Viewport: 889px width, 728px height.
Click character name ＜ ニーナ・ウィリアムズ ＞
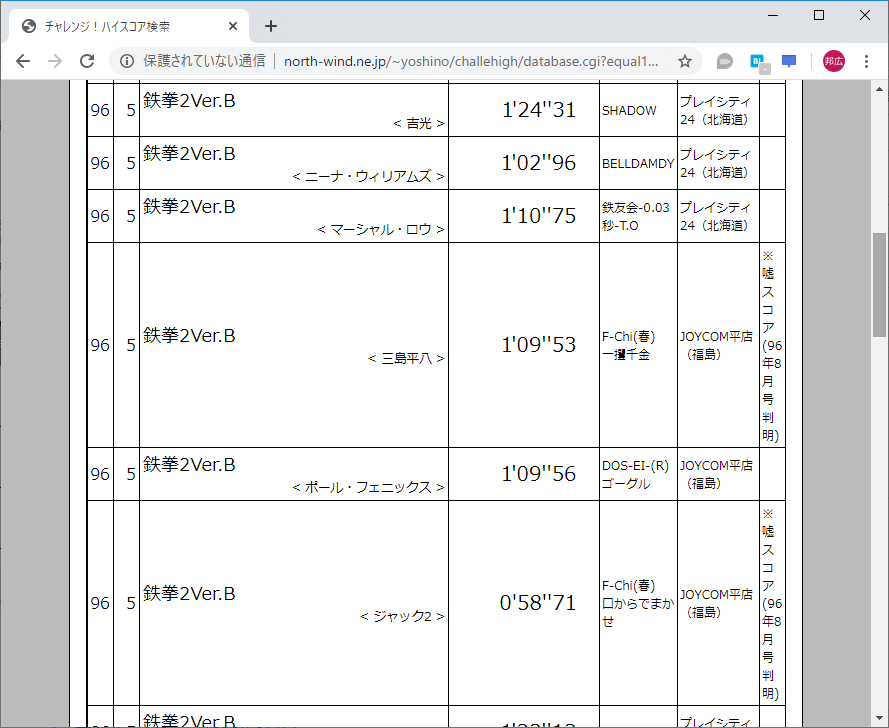pyautogui.click(x=368, y=177)
